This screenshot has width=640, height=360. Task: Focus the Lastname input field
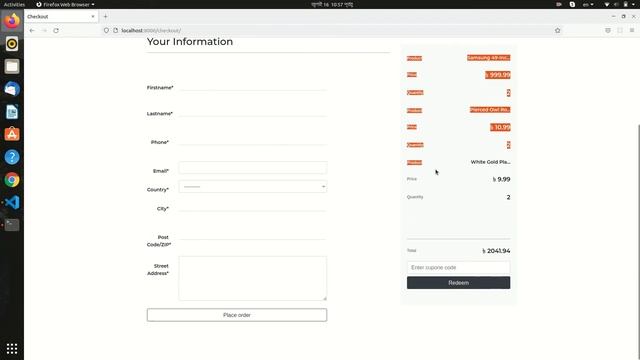click(x=253, y=111)
